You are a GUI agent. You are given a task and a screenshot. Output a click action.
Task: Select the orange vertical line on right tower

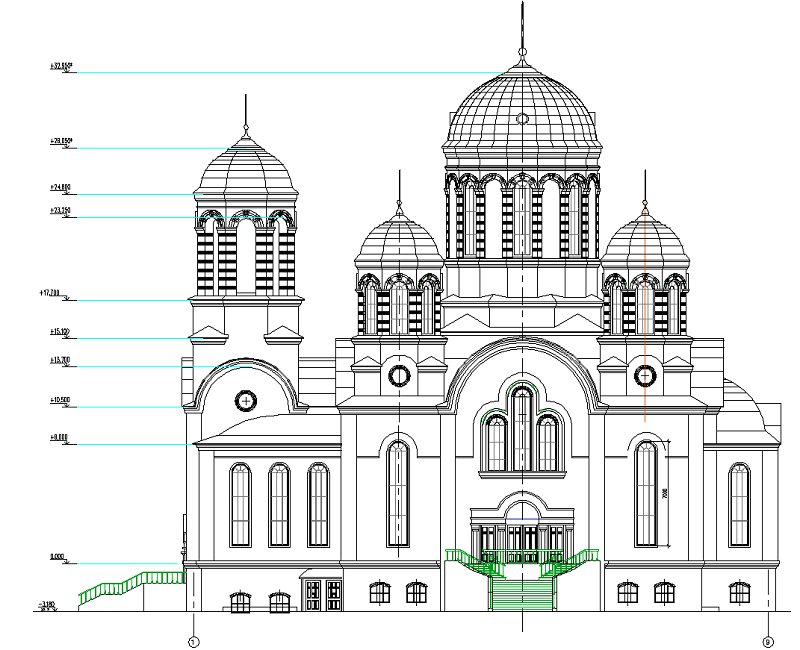tap(645, 330)
